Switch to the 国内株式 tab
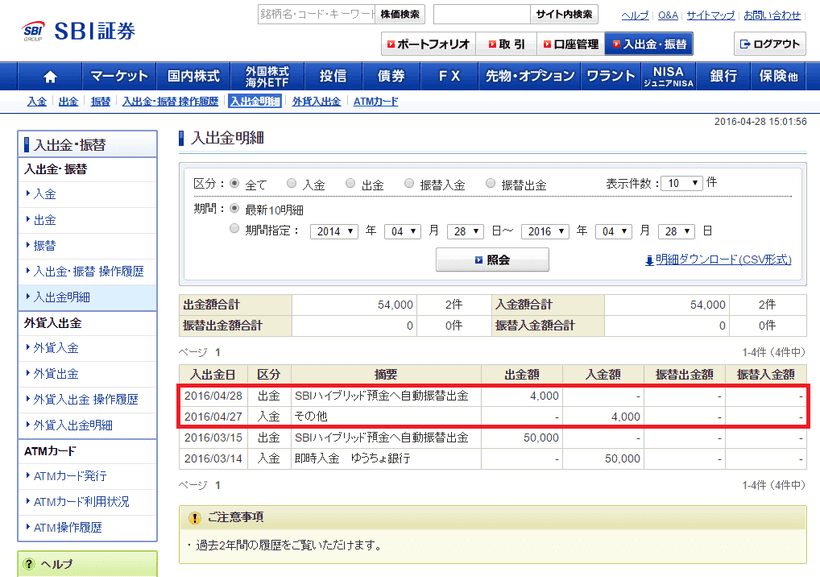Screen dimensions: 820x577 [195, 75]
